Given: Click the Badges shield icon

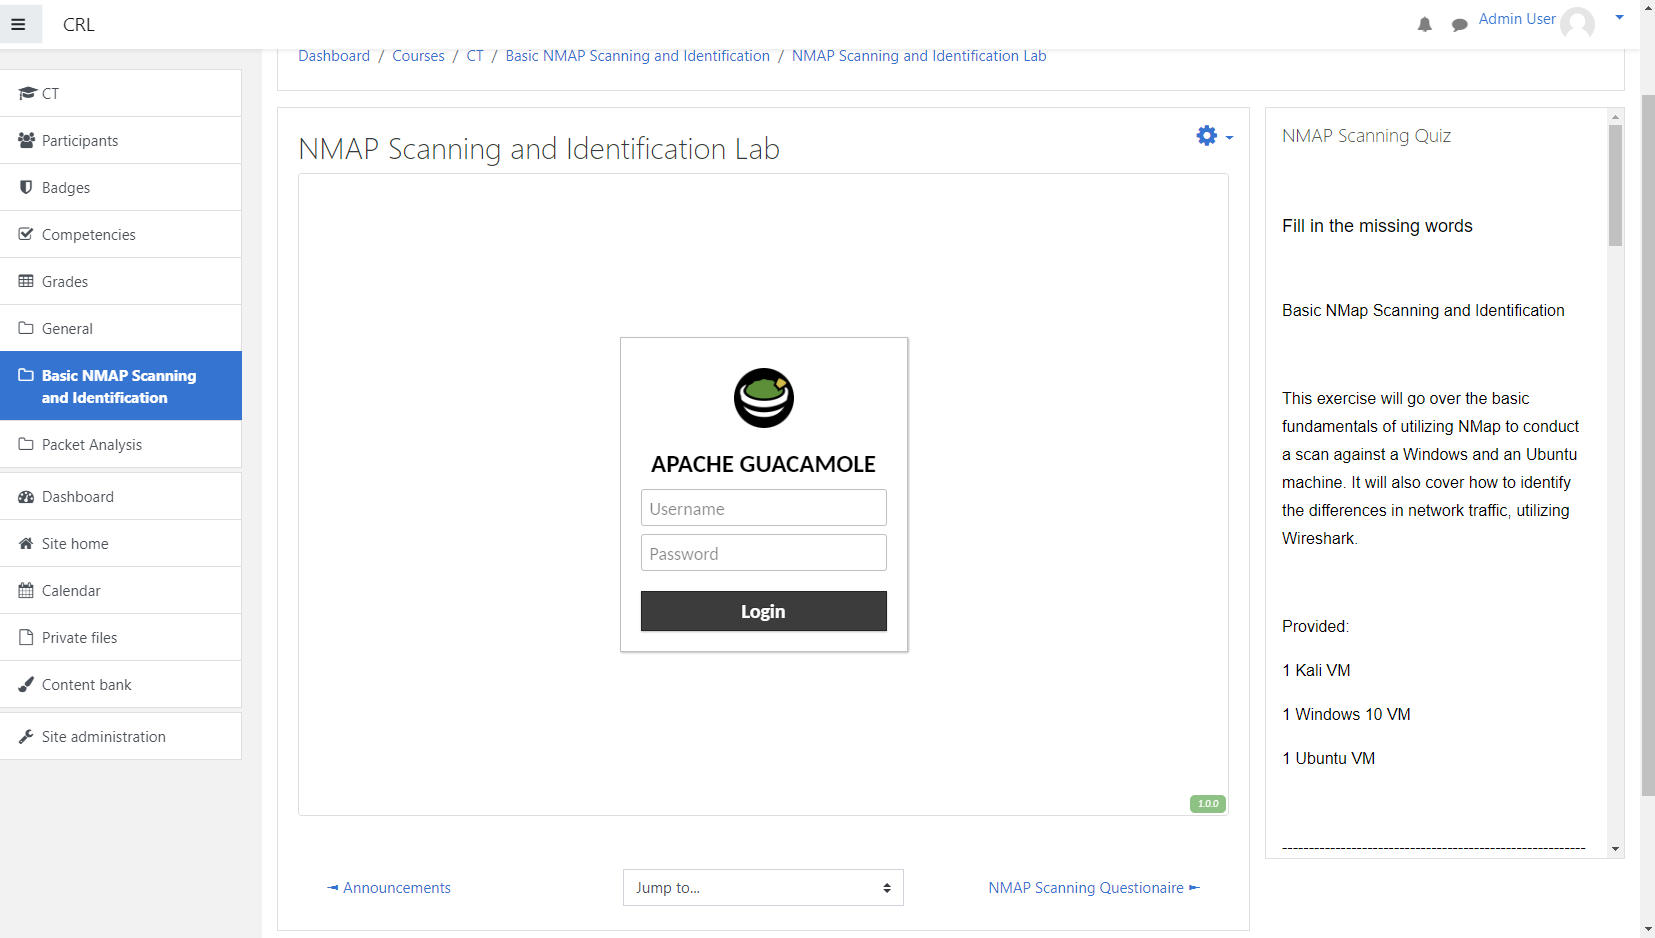Looking at the screenshot, I should 27,188.
